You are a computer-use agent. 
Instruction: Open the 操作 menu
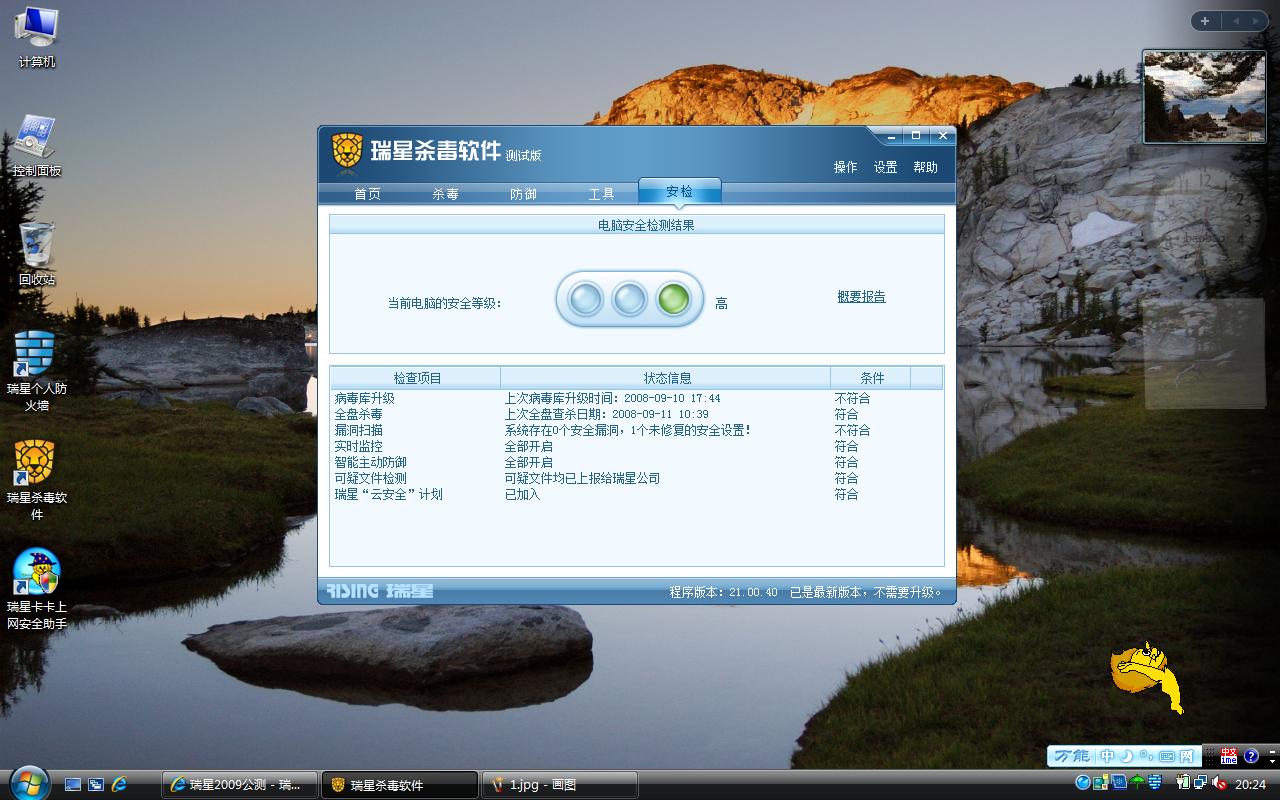(845, 167)
